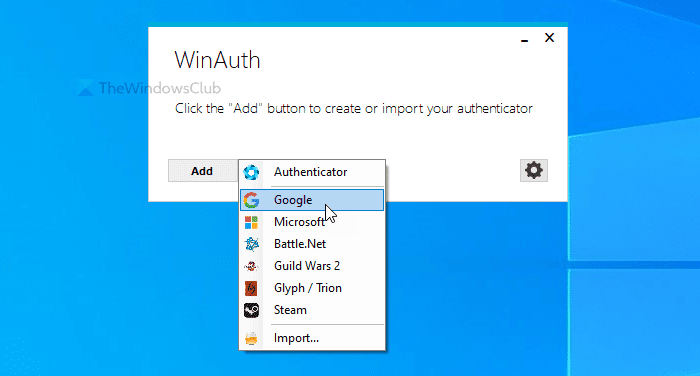Click the WinAuth title text

(217, 60)
